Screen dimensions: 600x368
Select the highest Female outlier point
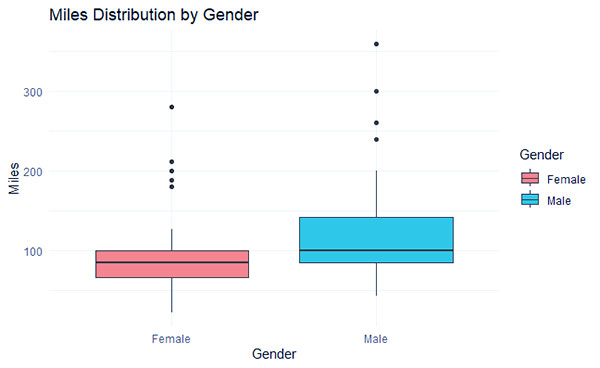(x=172, y=107)
